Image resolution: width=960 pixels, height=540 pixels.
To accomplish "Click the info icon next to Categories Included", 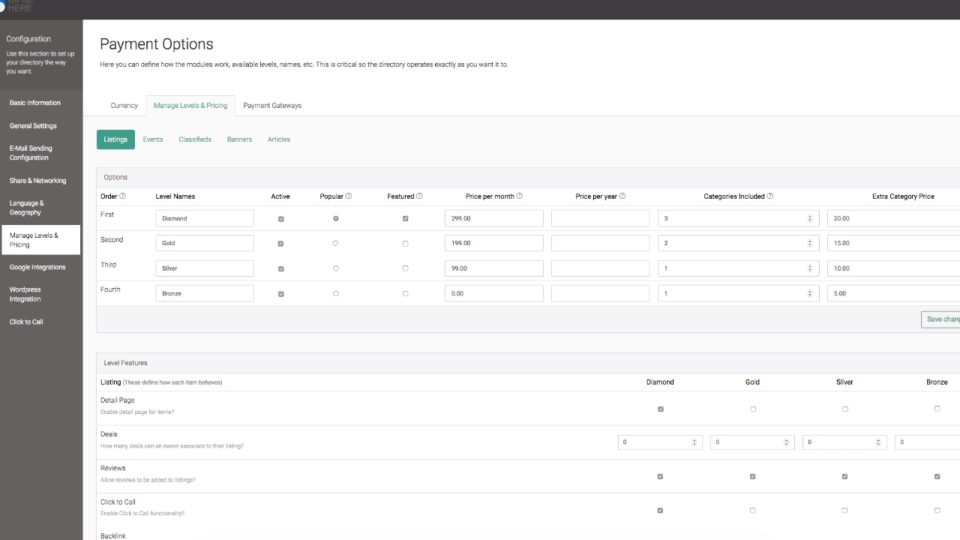I will click(x=770, y=196).
